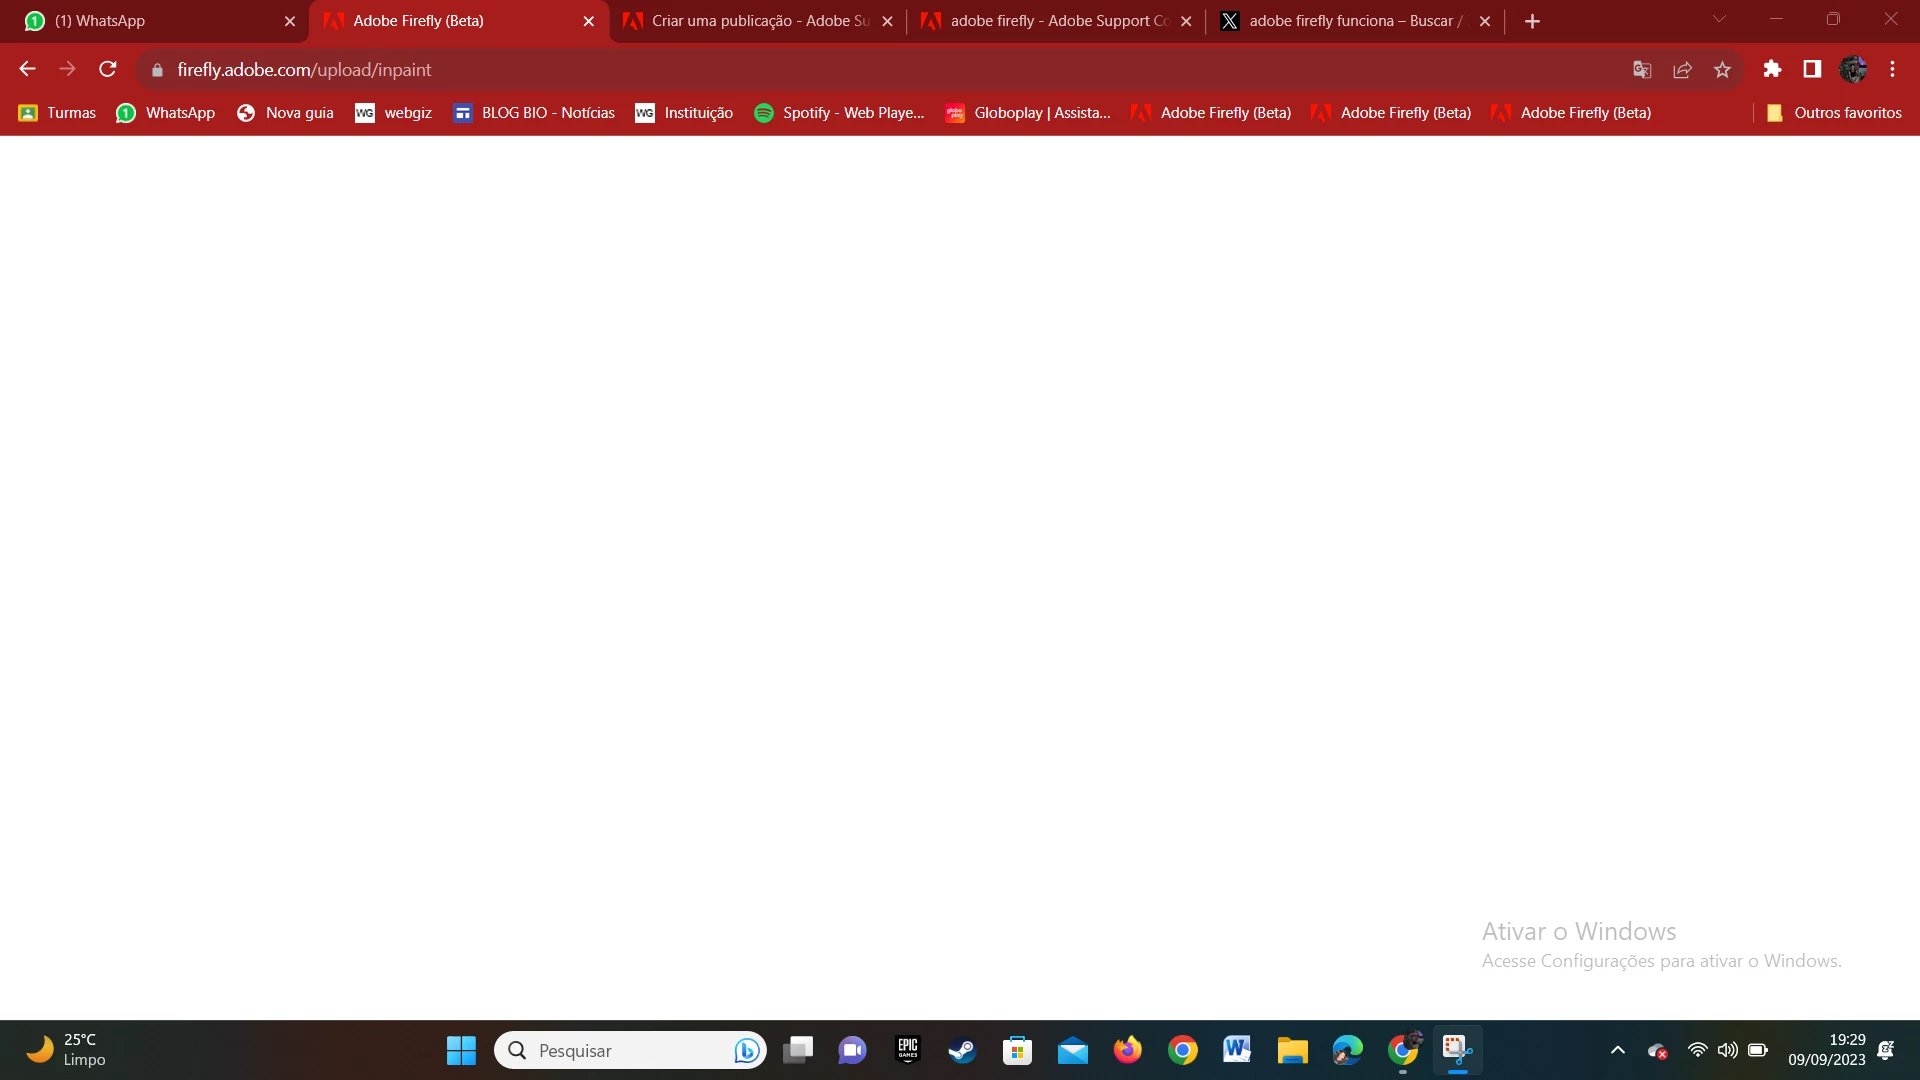Reload the Adobe Firefly page
1920x1080 pixels.
108,69
